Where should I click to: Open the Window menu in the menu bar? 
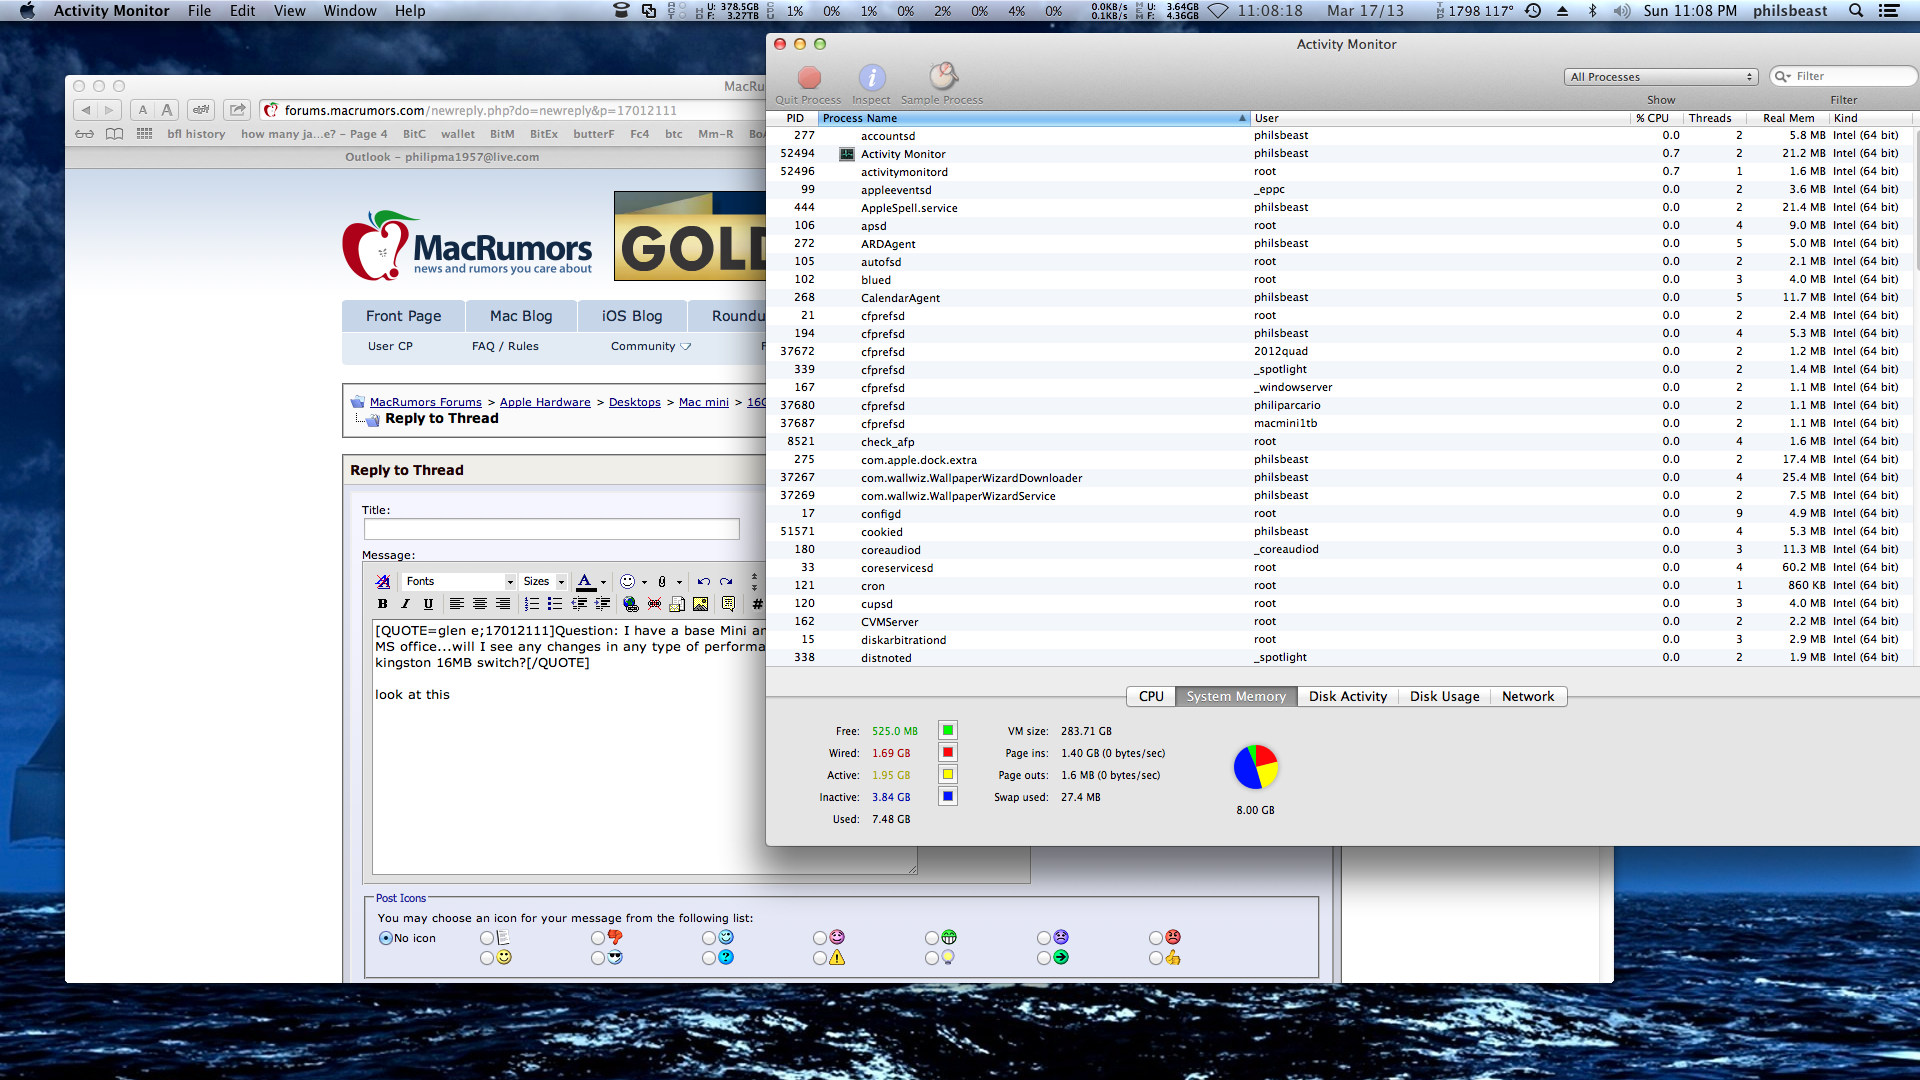tap(349, 11)
